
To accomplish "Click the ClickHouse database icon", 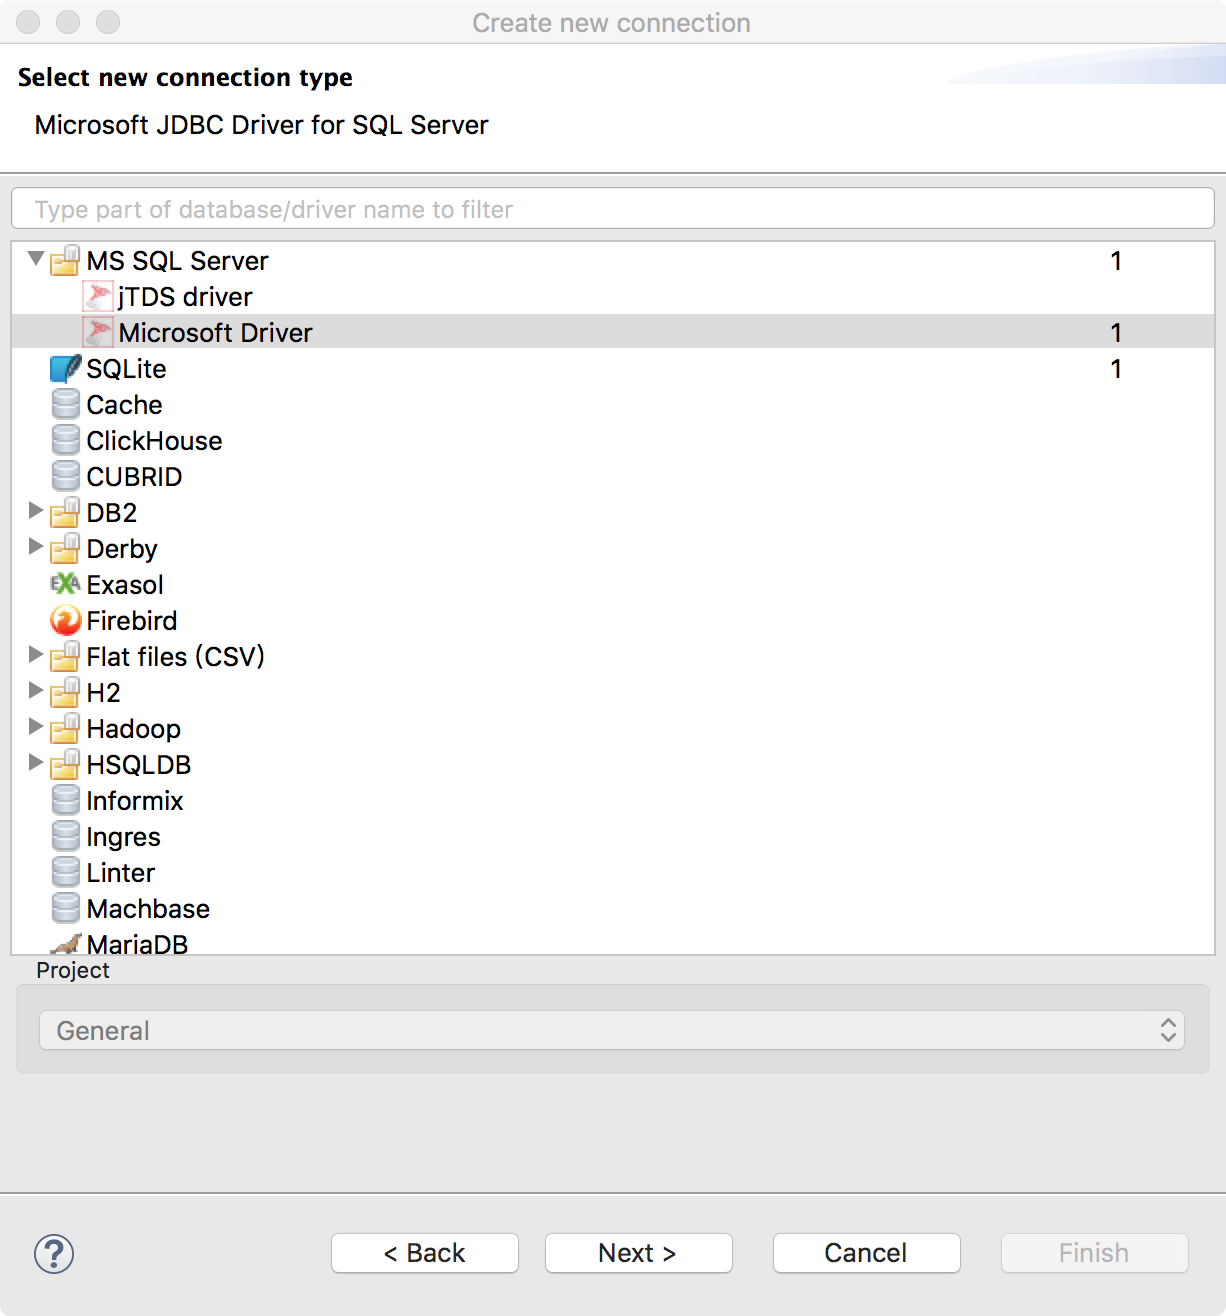I will [66, 441].
